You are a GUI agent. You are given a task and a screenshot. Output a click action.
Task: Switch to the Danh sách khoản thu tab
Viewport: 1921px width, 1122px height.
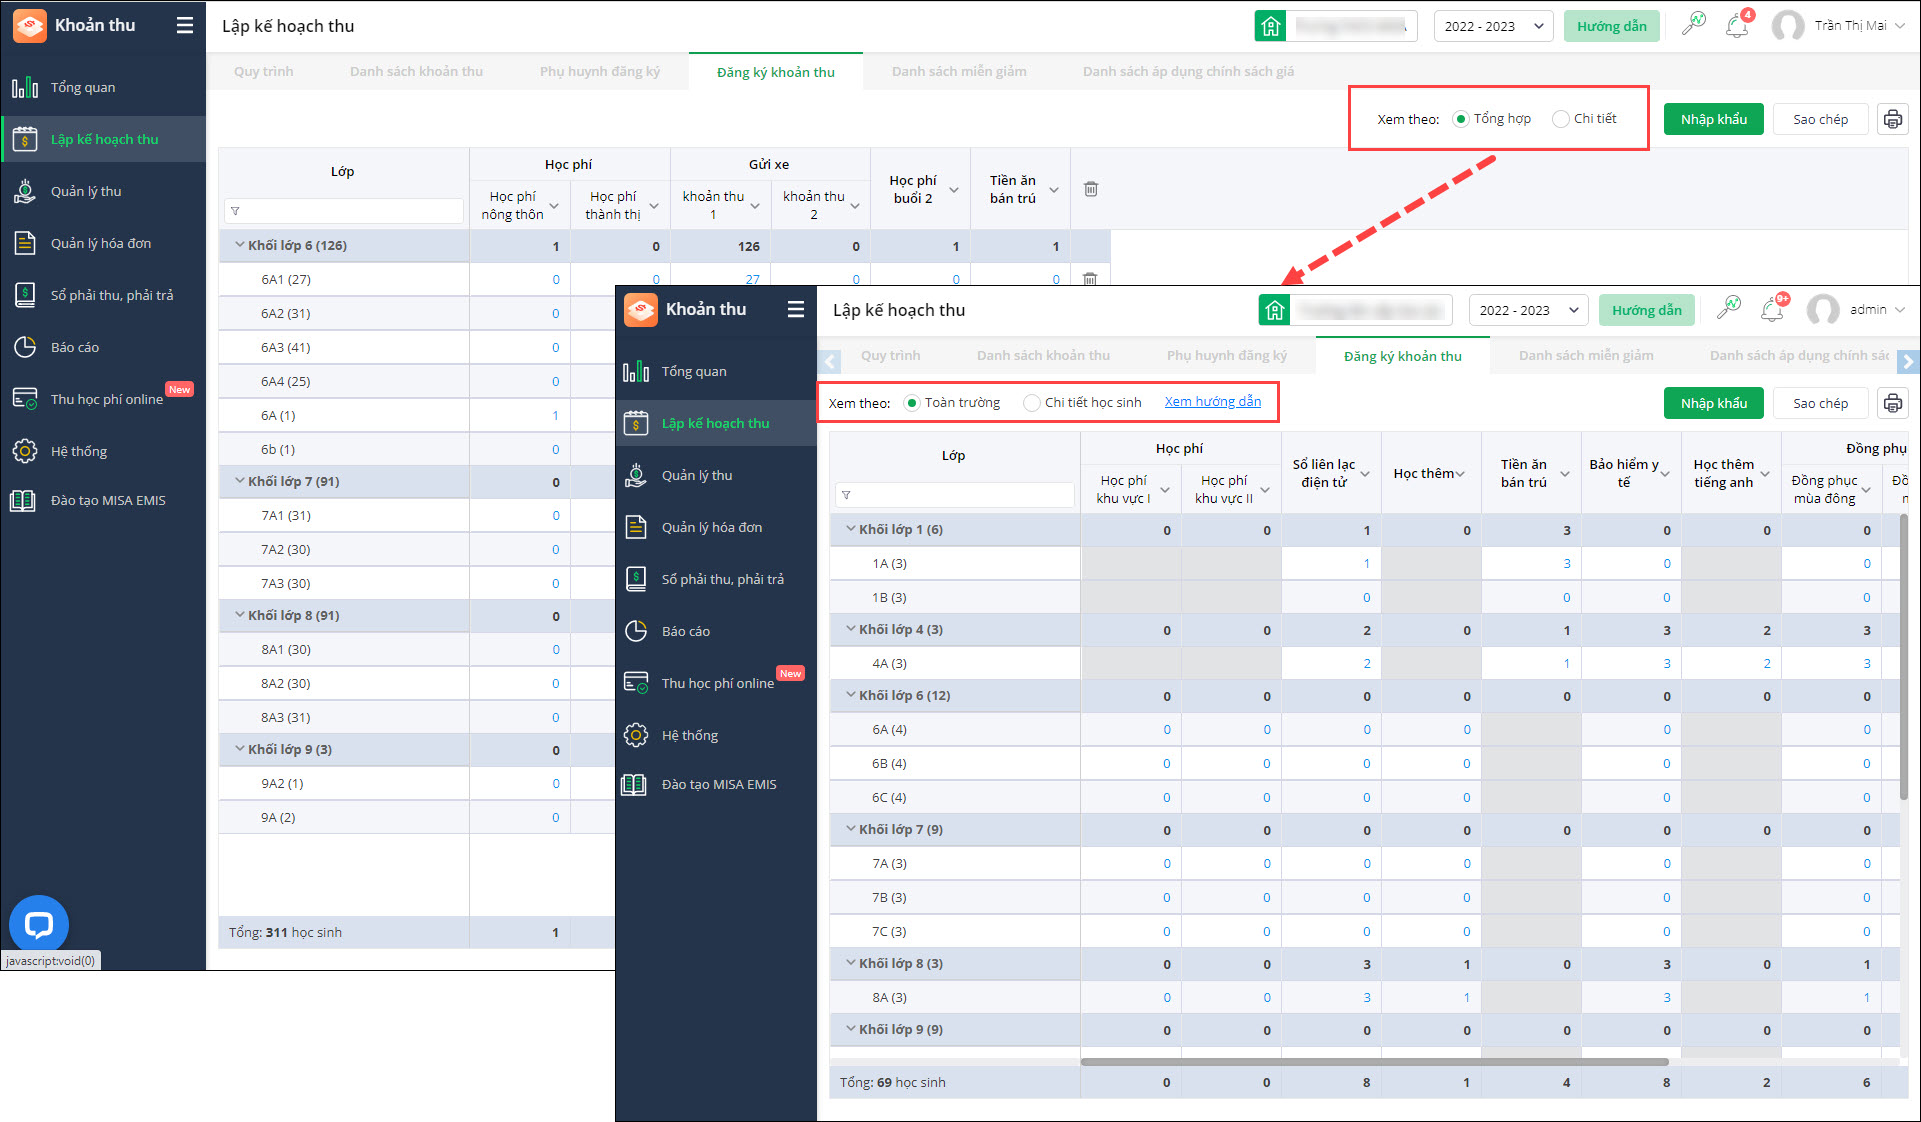click(416, 72)
